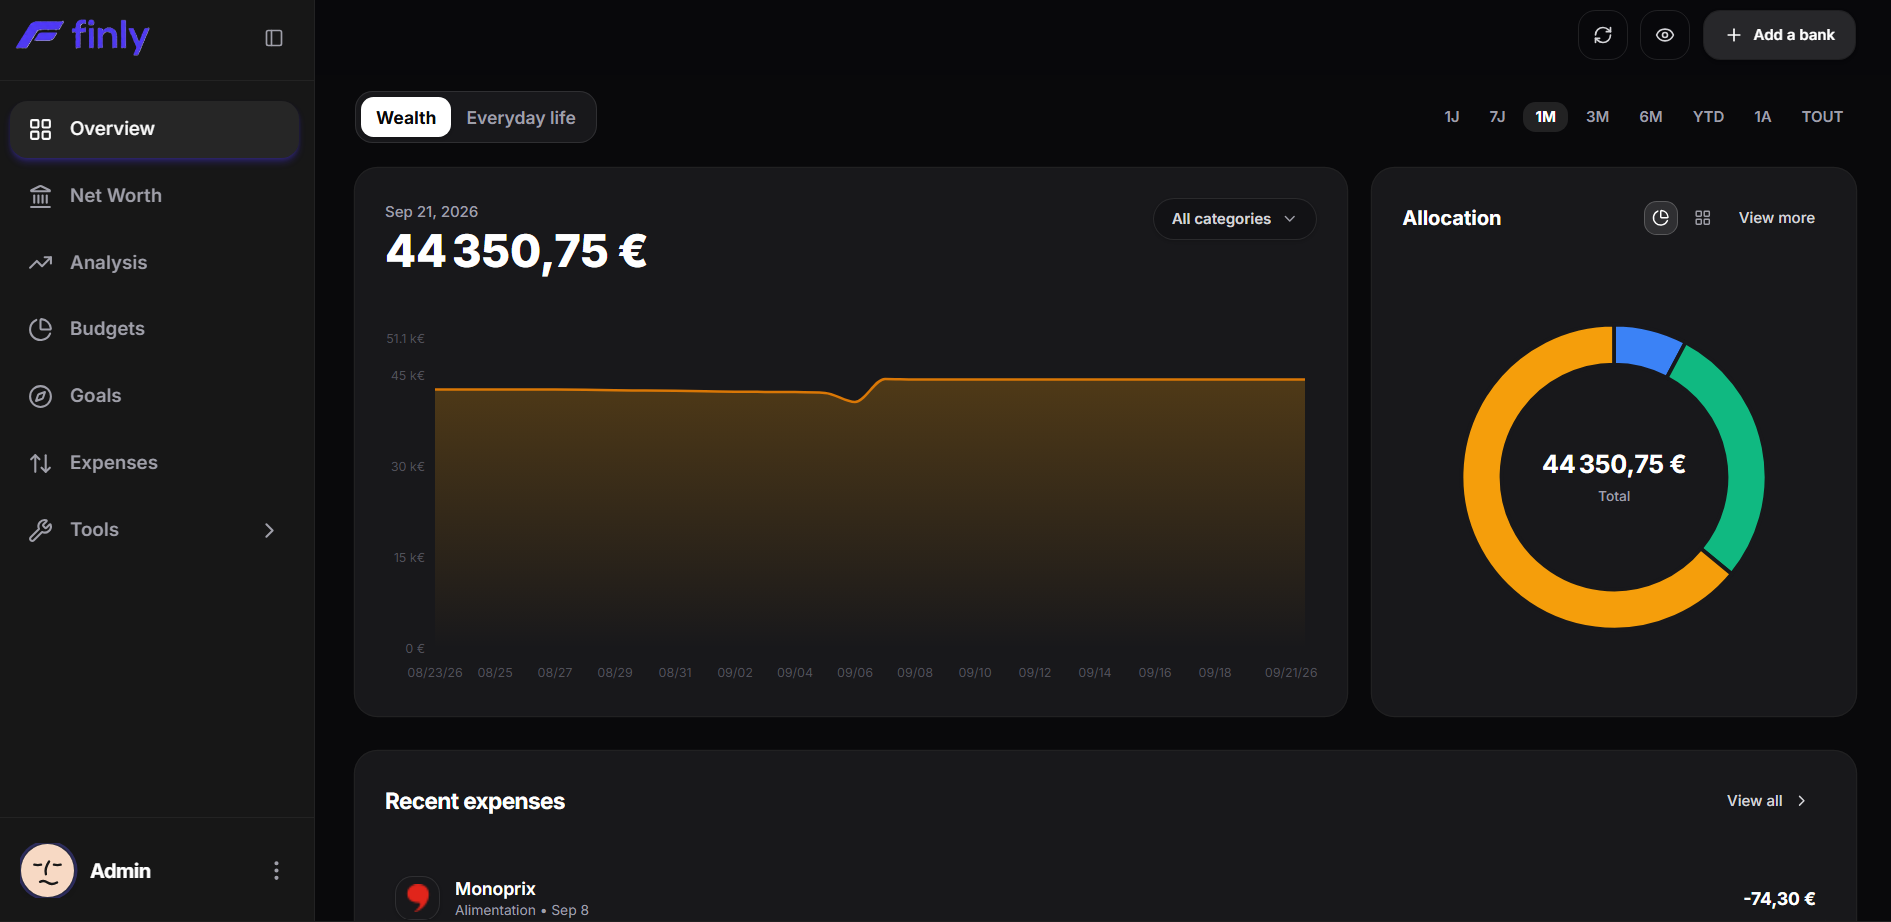Image resolution: width=1891 pixels, height=922 pixels.
Task: Collapse the sidebar panel icon
Action: coord(274,38)
